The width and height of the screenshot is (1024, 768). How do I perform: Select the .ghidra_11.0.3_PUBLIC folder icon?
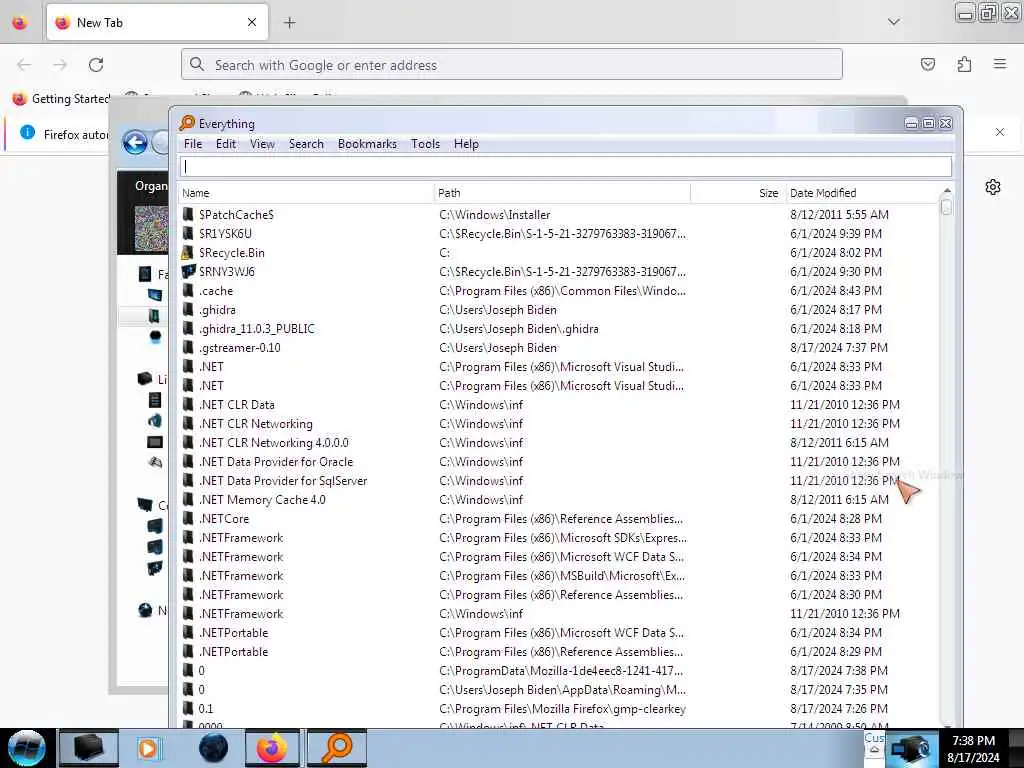point(188,328)
